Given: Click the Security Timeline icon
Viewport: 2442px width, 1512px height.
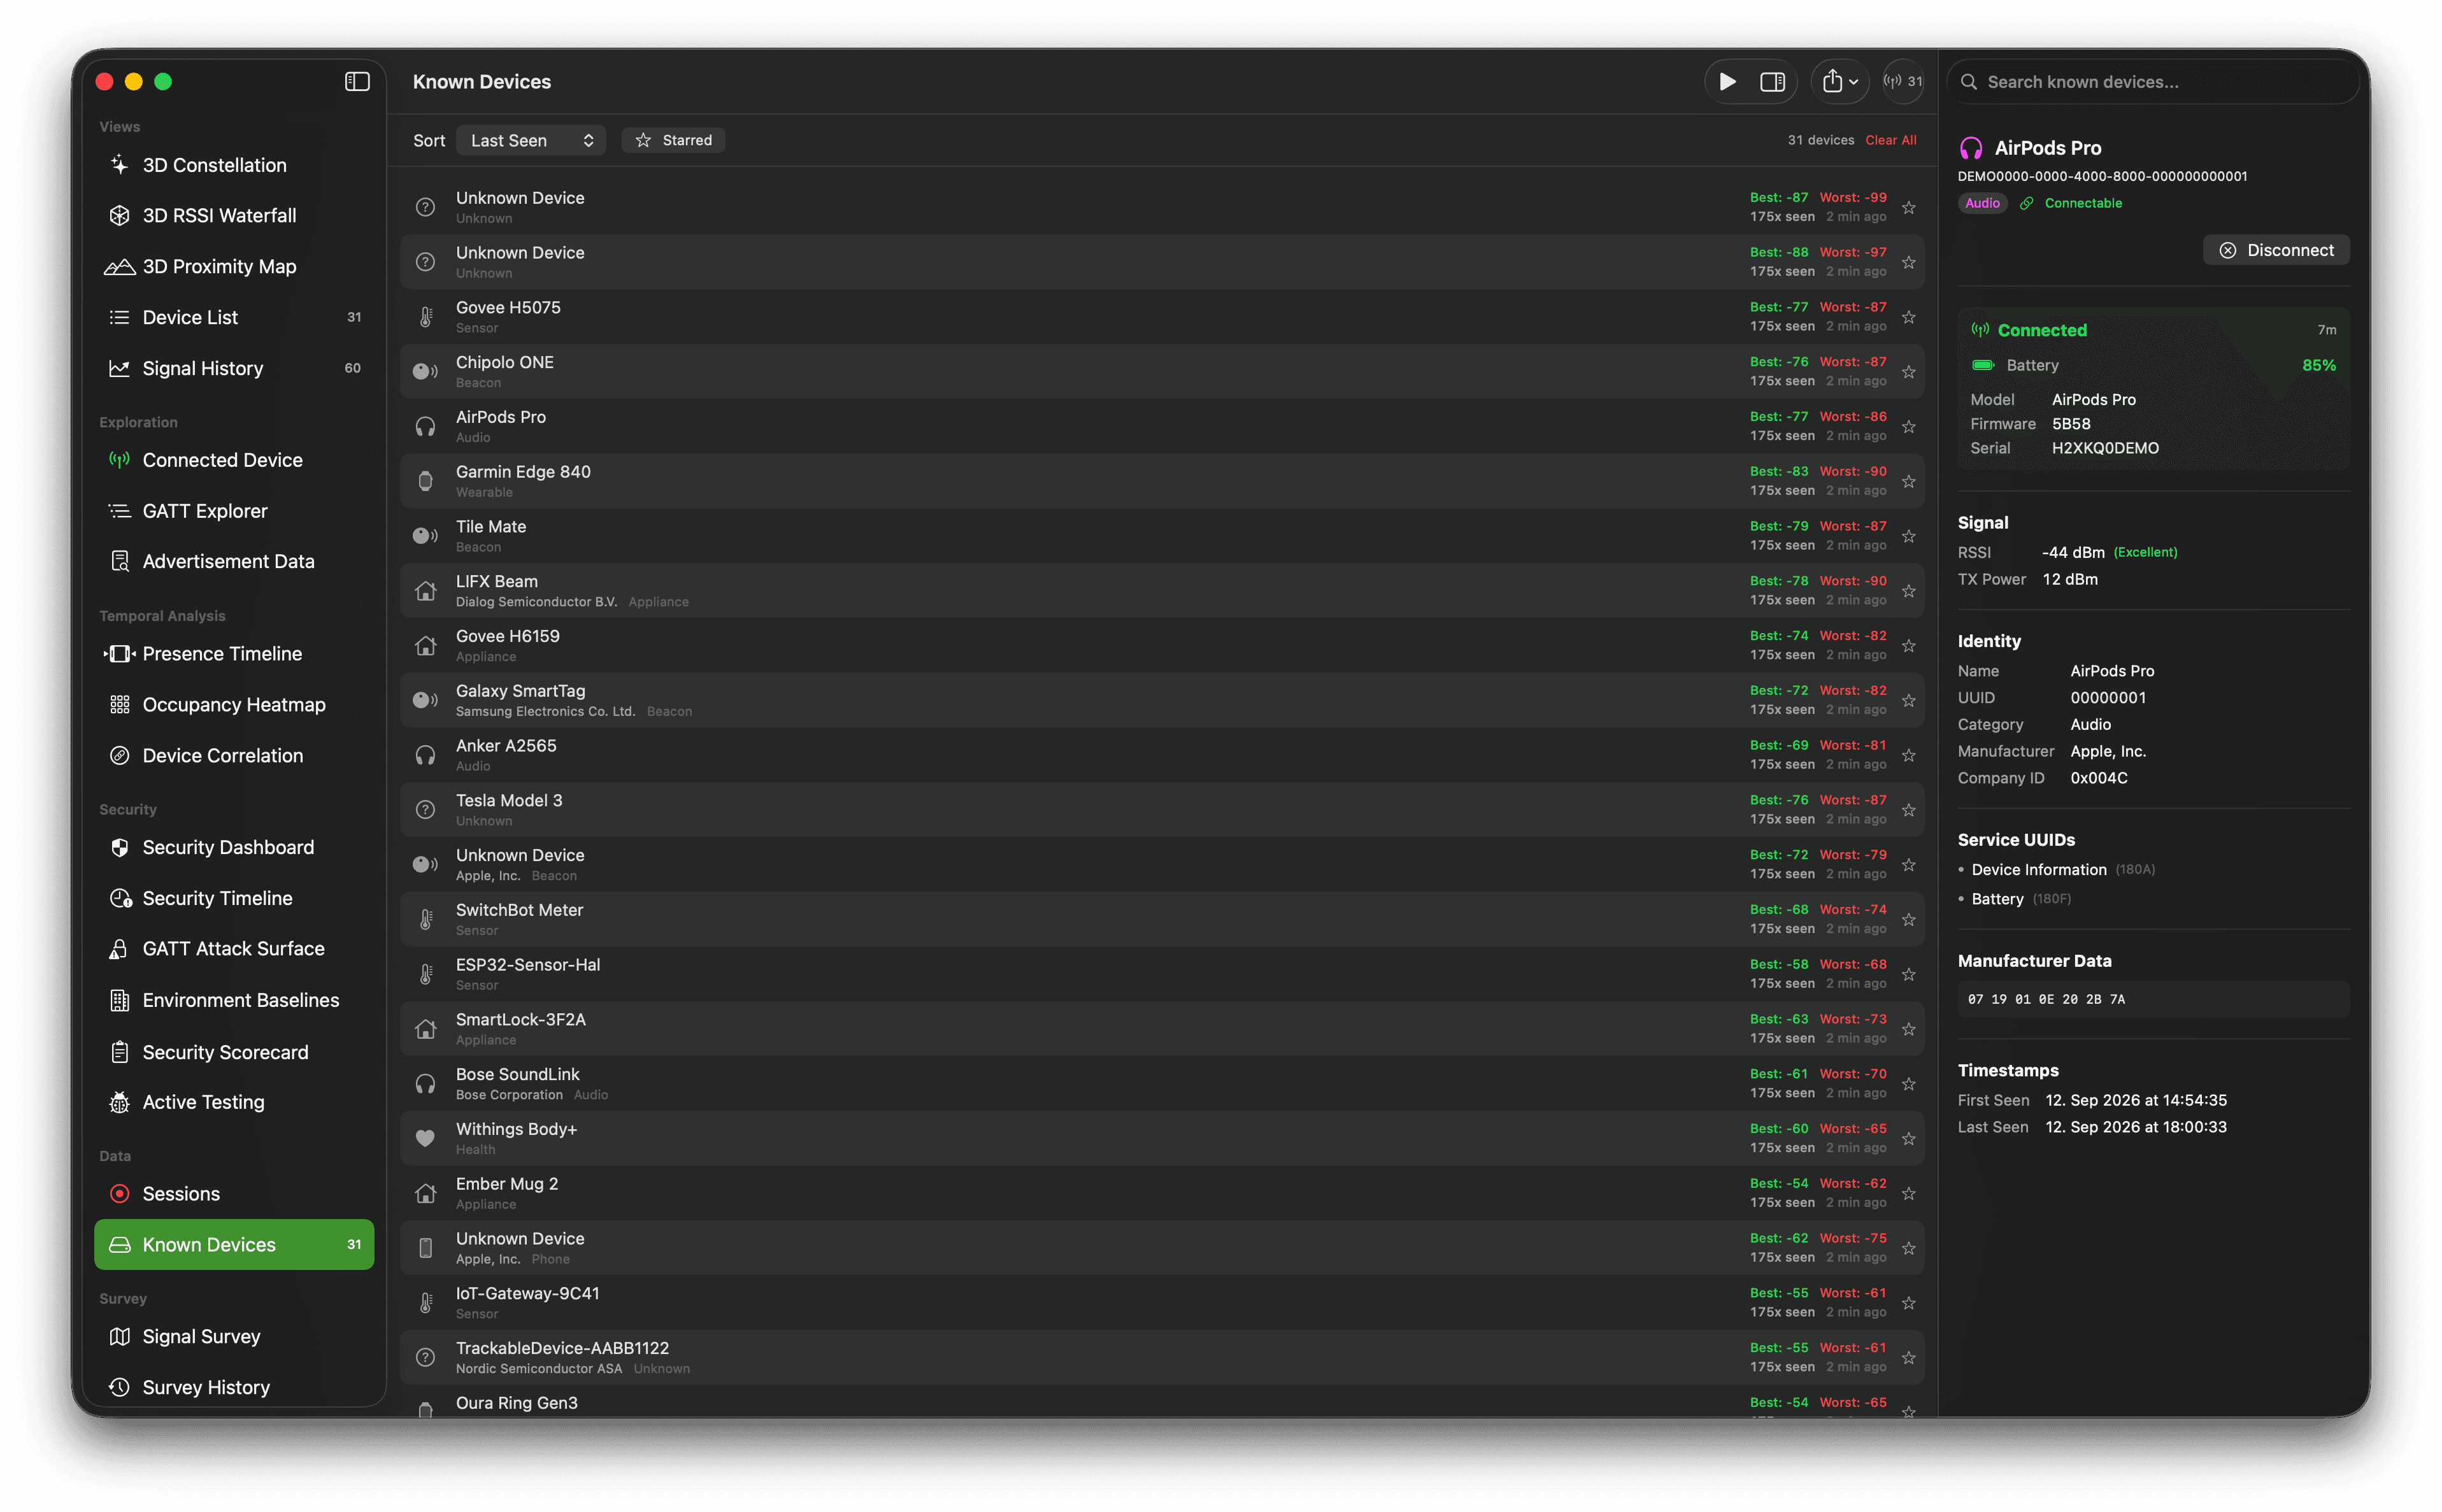Looking at the screenshot, I should click(120, 899).
